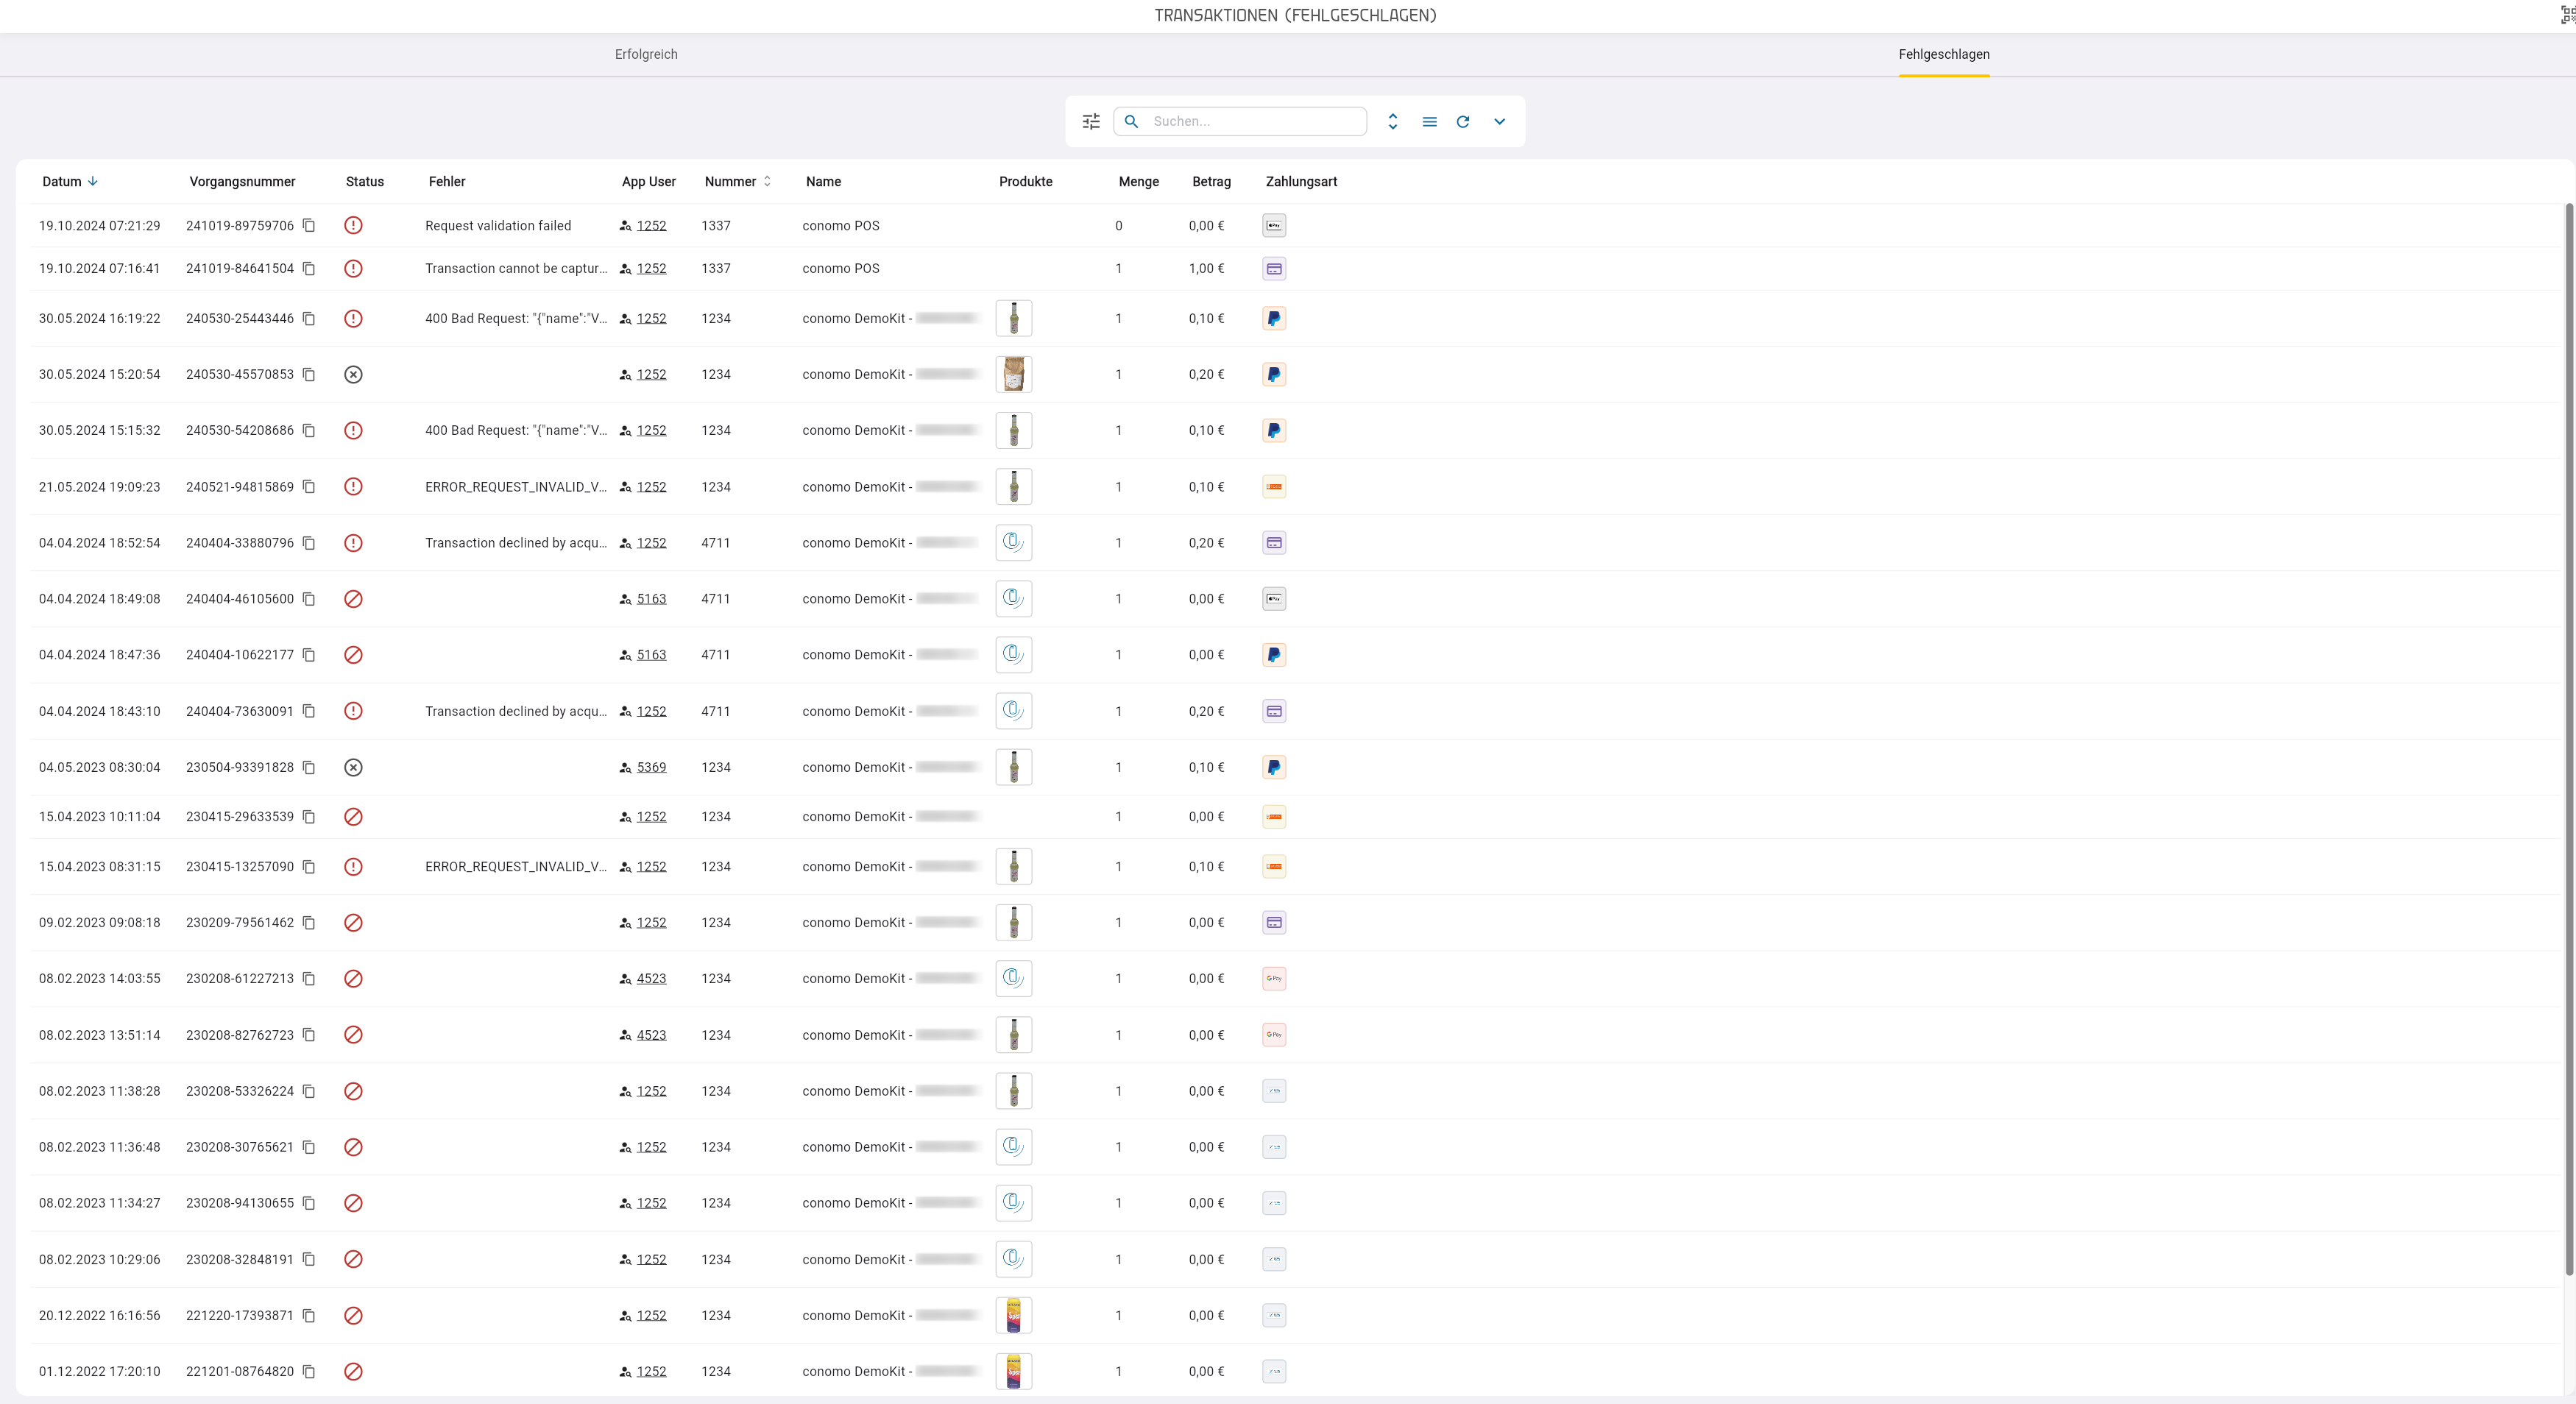Copy Vorgangsnummer 241019-89759706
The image size is (2576, 1404).
click(309, 225)
